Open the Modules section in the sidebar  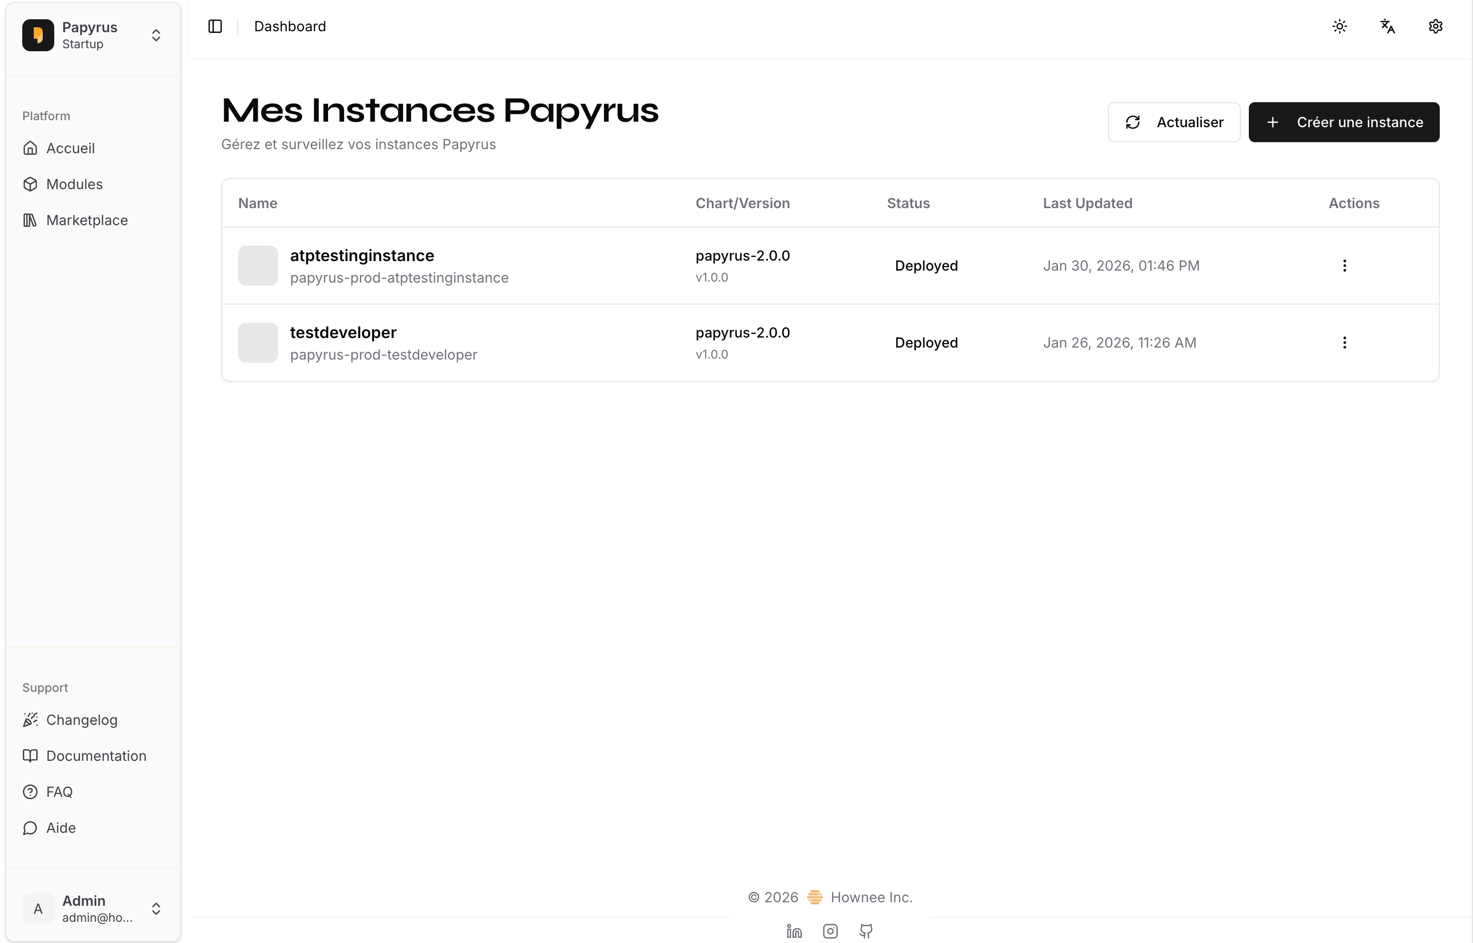click(73, 184)
